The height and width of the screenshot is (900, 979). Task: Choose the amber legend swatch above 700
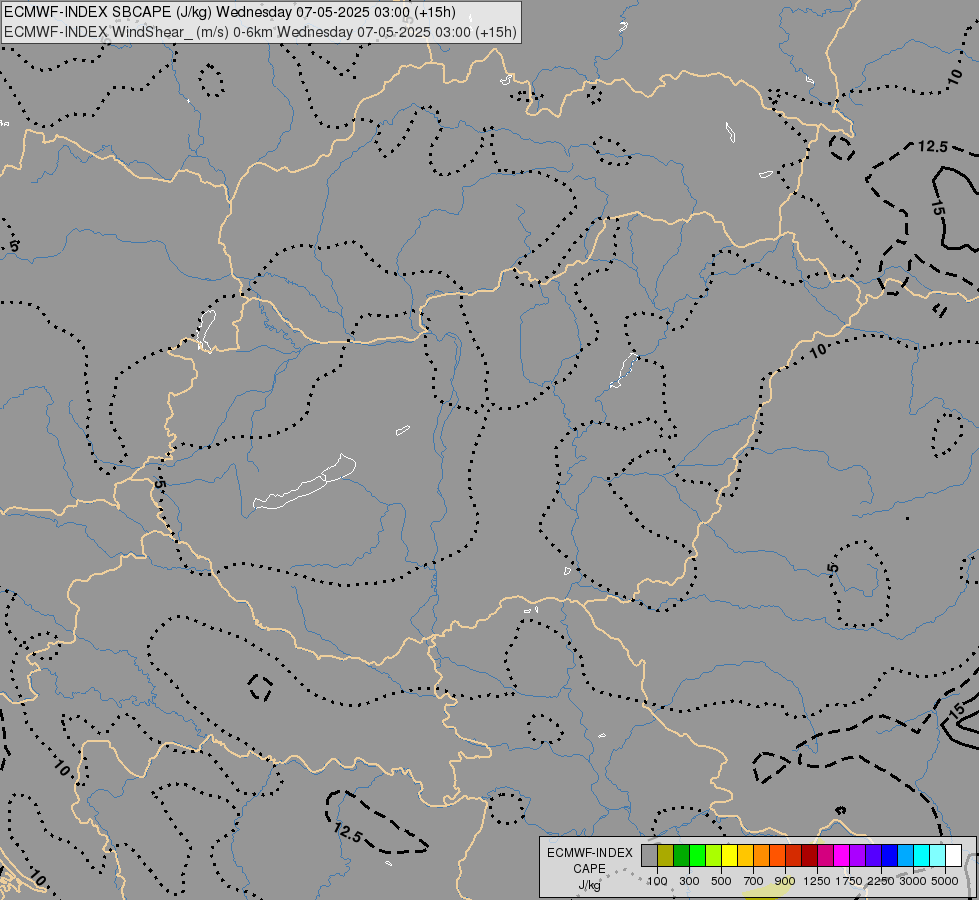(745, 856)
